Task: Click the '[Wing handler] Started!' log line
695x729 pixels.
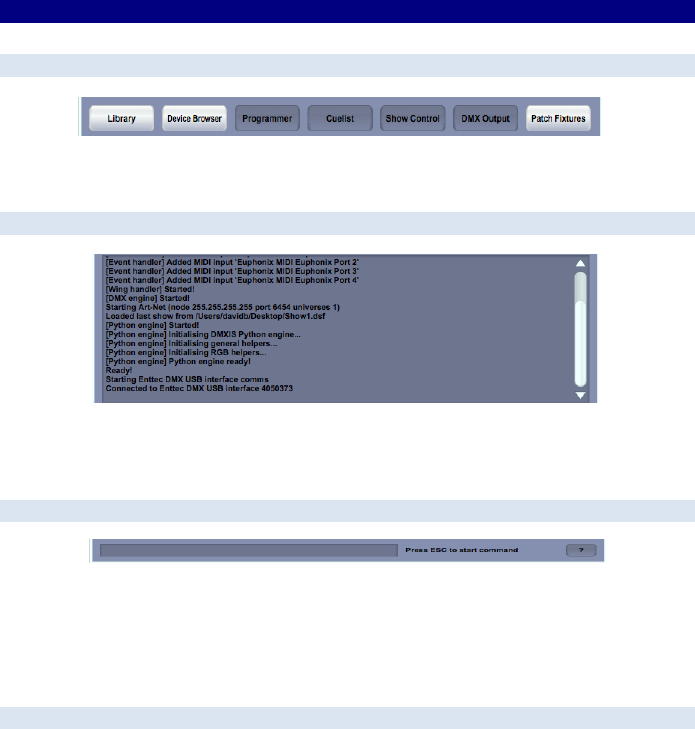Action: point(150,289)
